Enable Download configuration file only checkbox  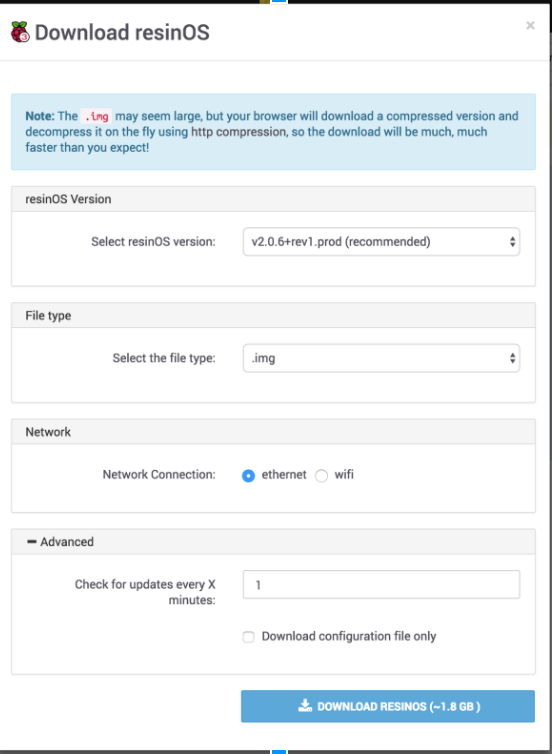click(248, 637)
